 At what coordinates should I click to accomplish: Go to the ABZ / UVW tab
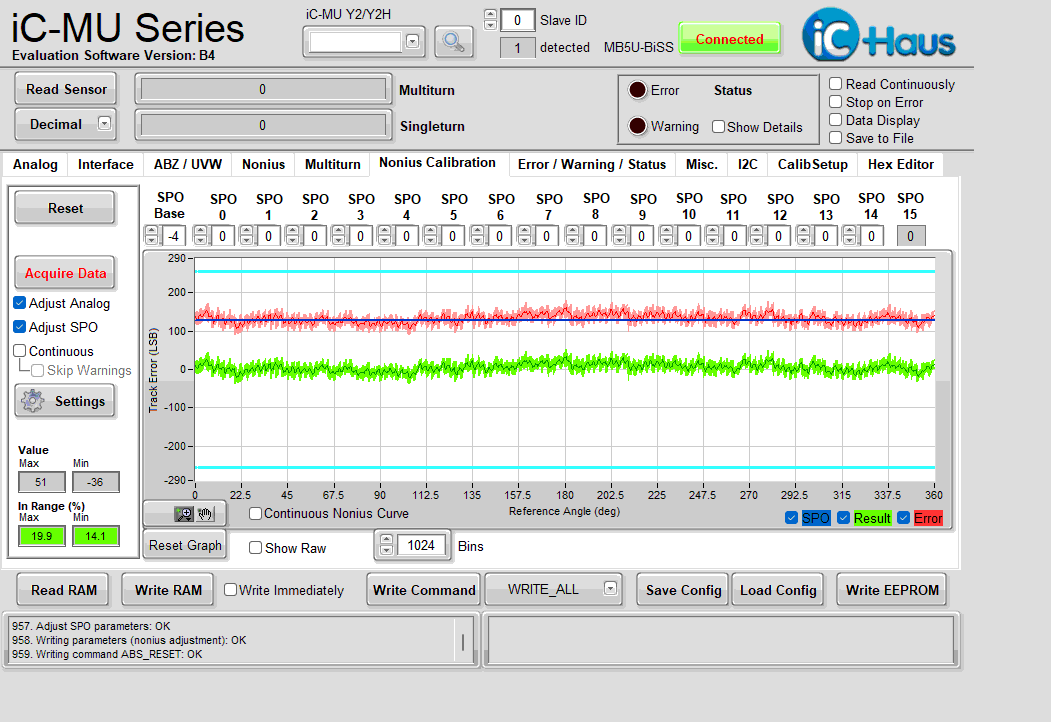188,164
